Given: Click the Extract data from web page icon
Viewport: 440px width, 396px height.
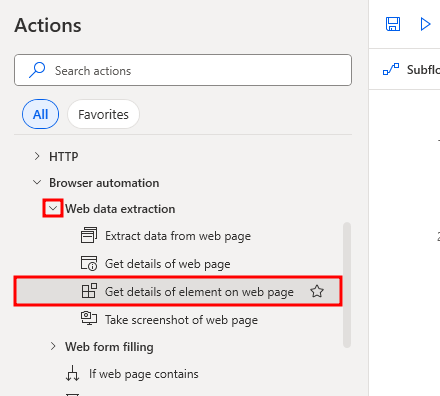Looking at the screenshot, I should (89, 235).
